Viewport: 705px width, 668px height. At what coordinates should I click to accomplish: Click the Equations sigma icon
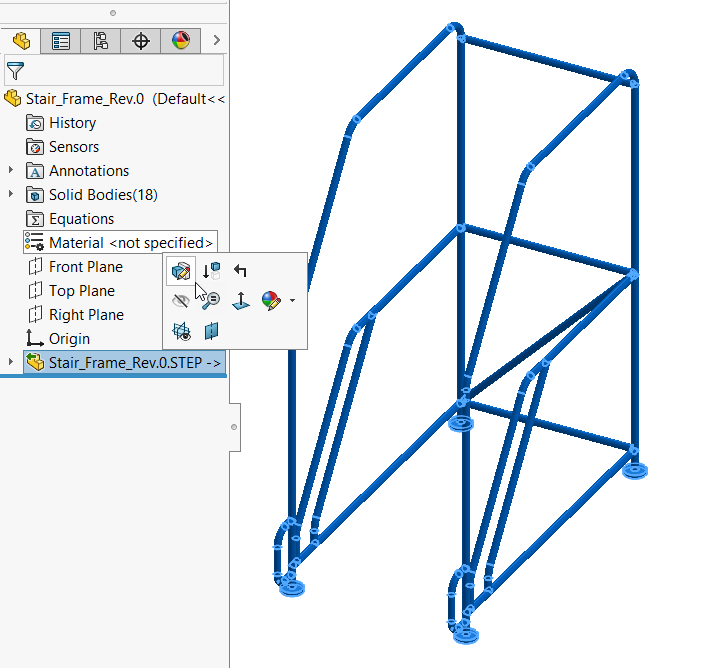[x=35, y=219]
